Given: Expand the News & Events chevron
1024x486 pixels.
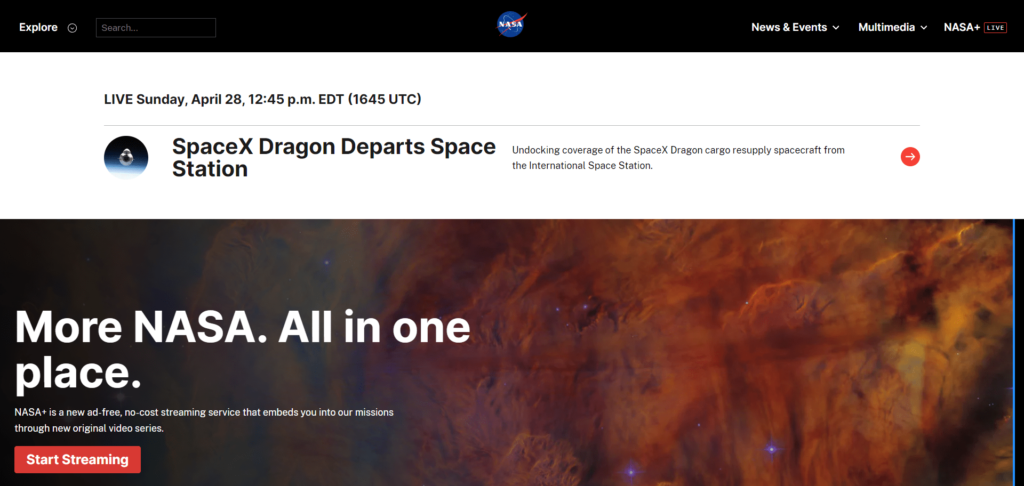Looking at the screenshot, I should [835, 27].
